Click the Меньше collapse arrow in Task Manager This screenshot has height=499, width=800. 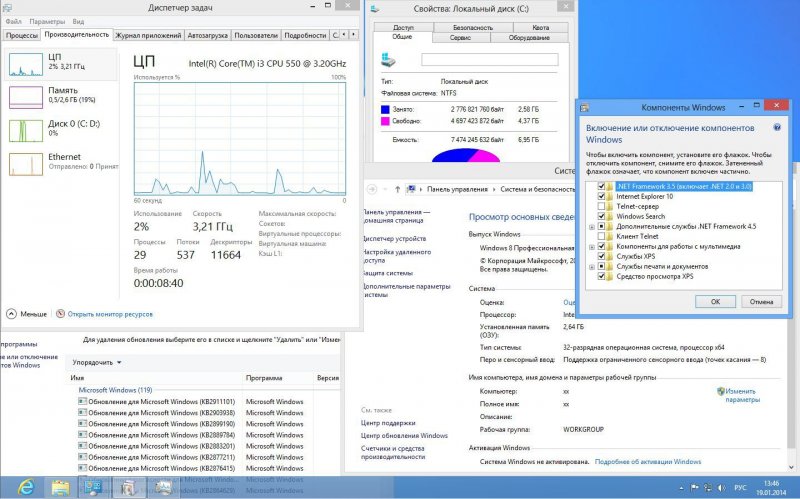click(11, 314)
